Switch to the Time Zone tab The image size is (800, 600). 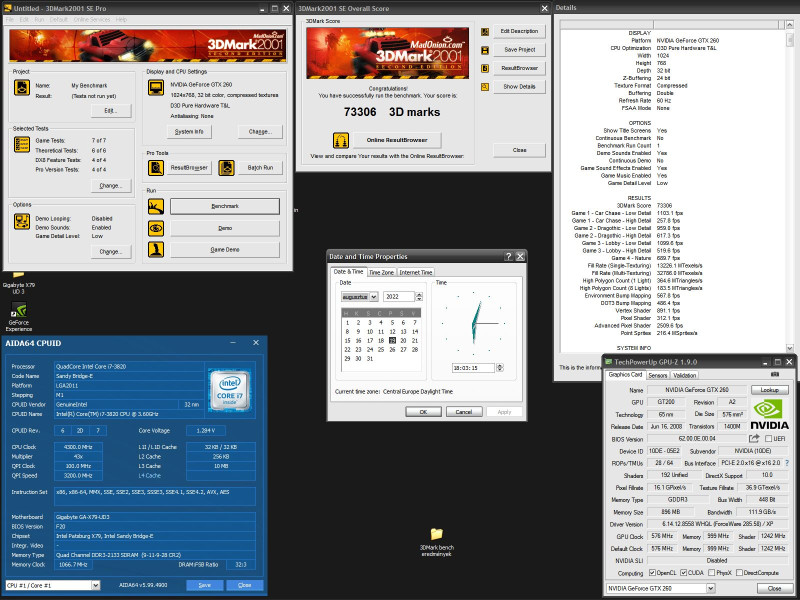(381, 272)
